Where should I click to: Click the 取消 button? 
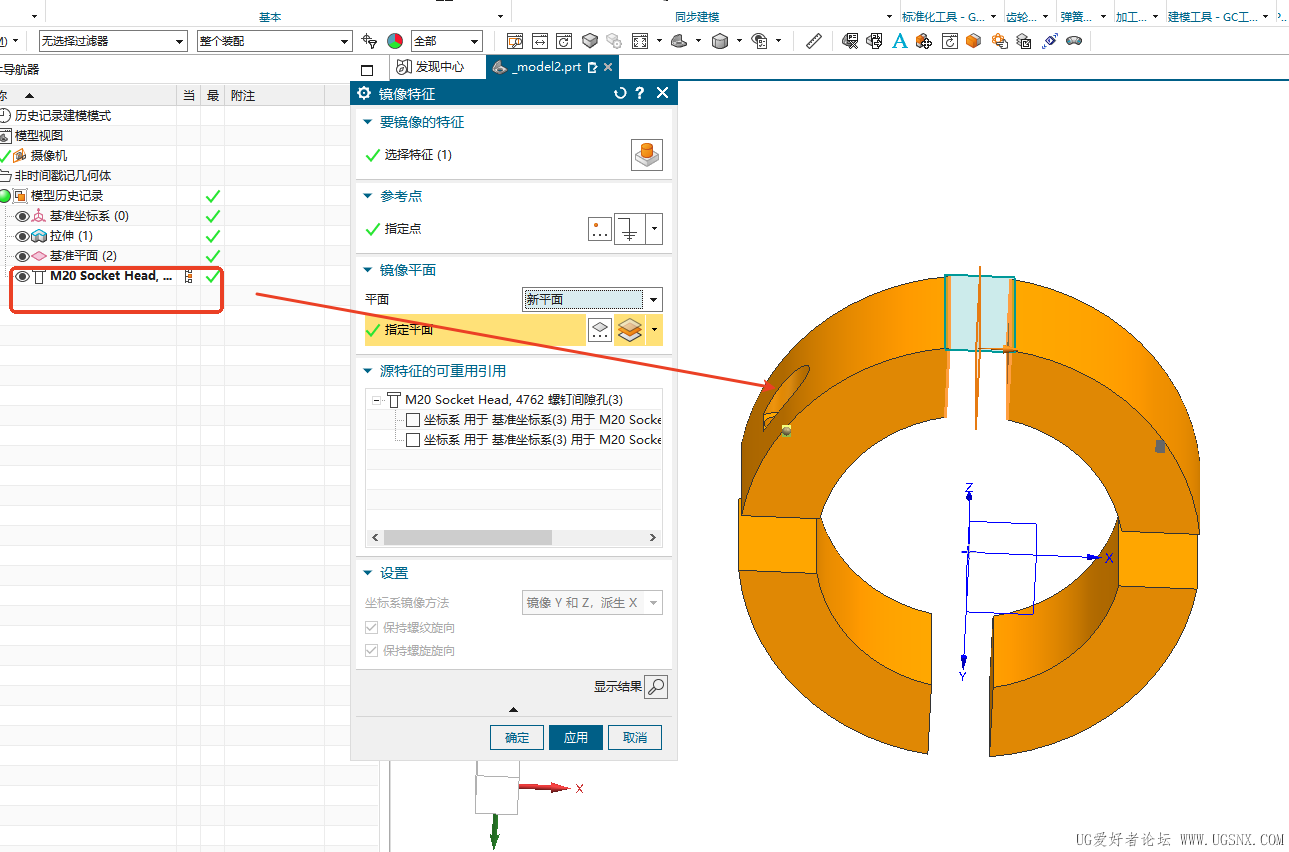[635, 738]
